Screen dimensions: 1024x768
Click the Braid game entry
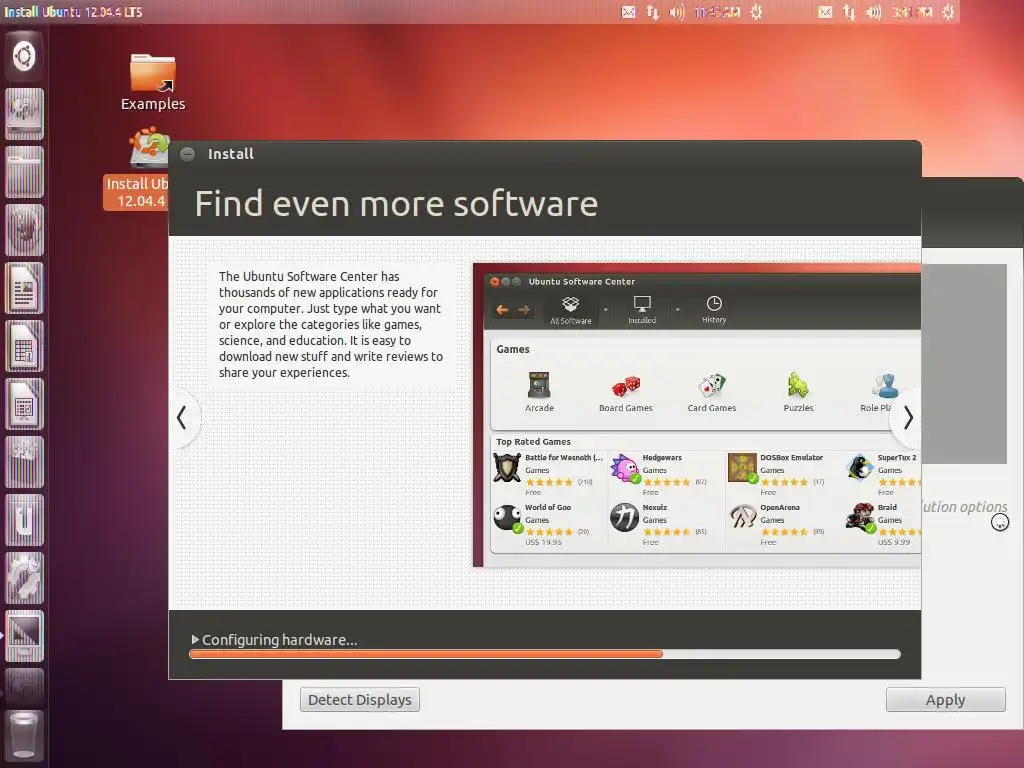(x=883, y=524)
